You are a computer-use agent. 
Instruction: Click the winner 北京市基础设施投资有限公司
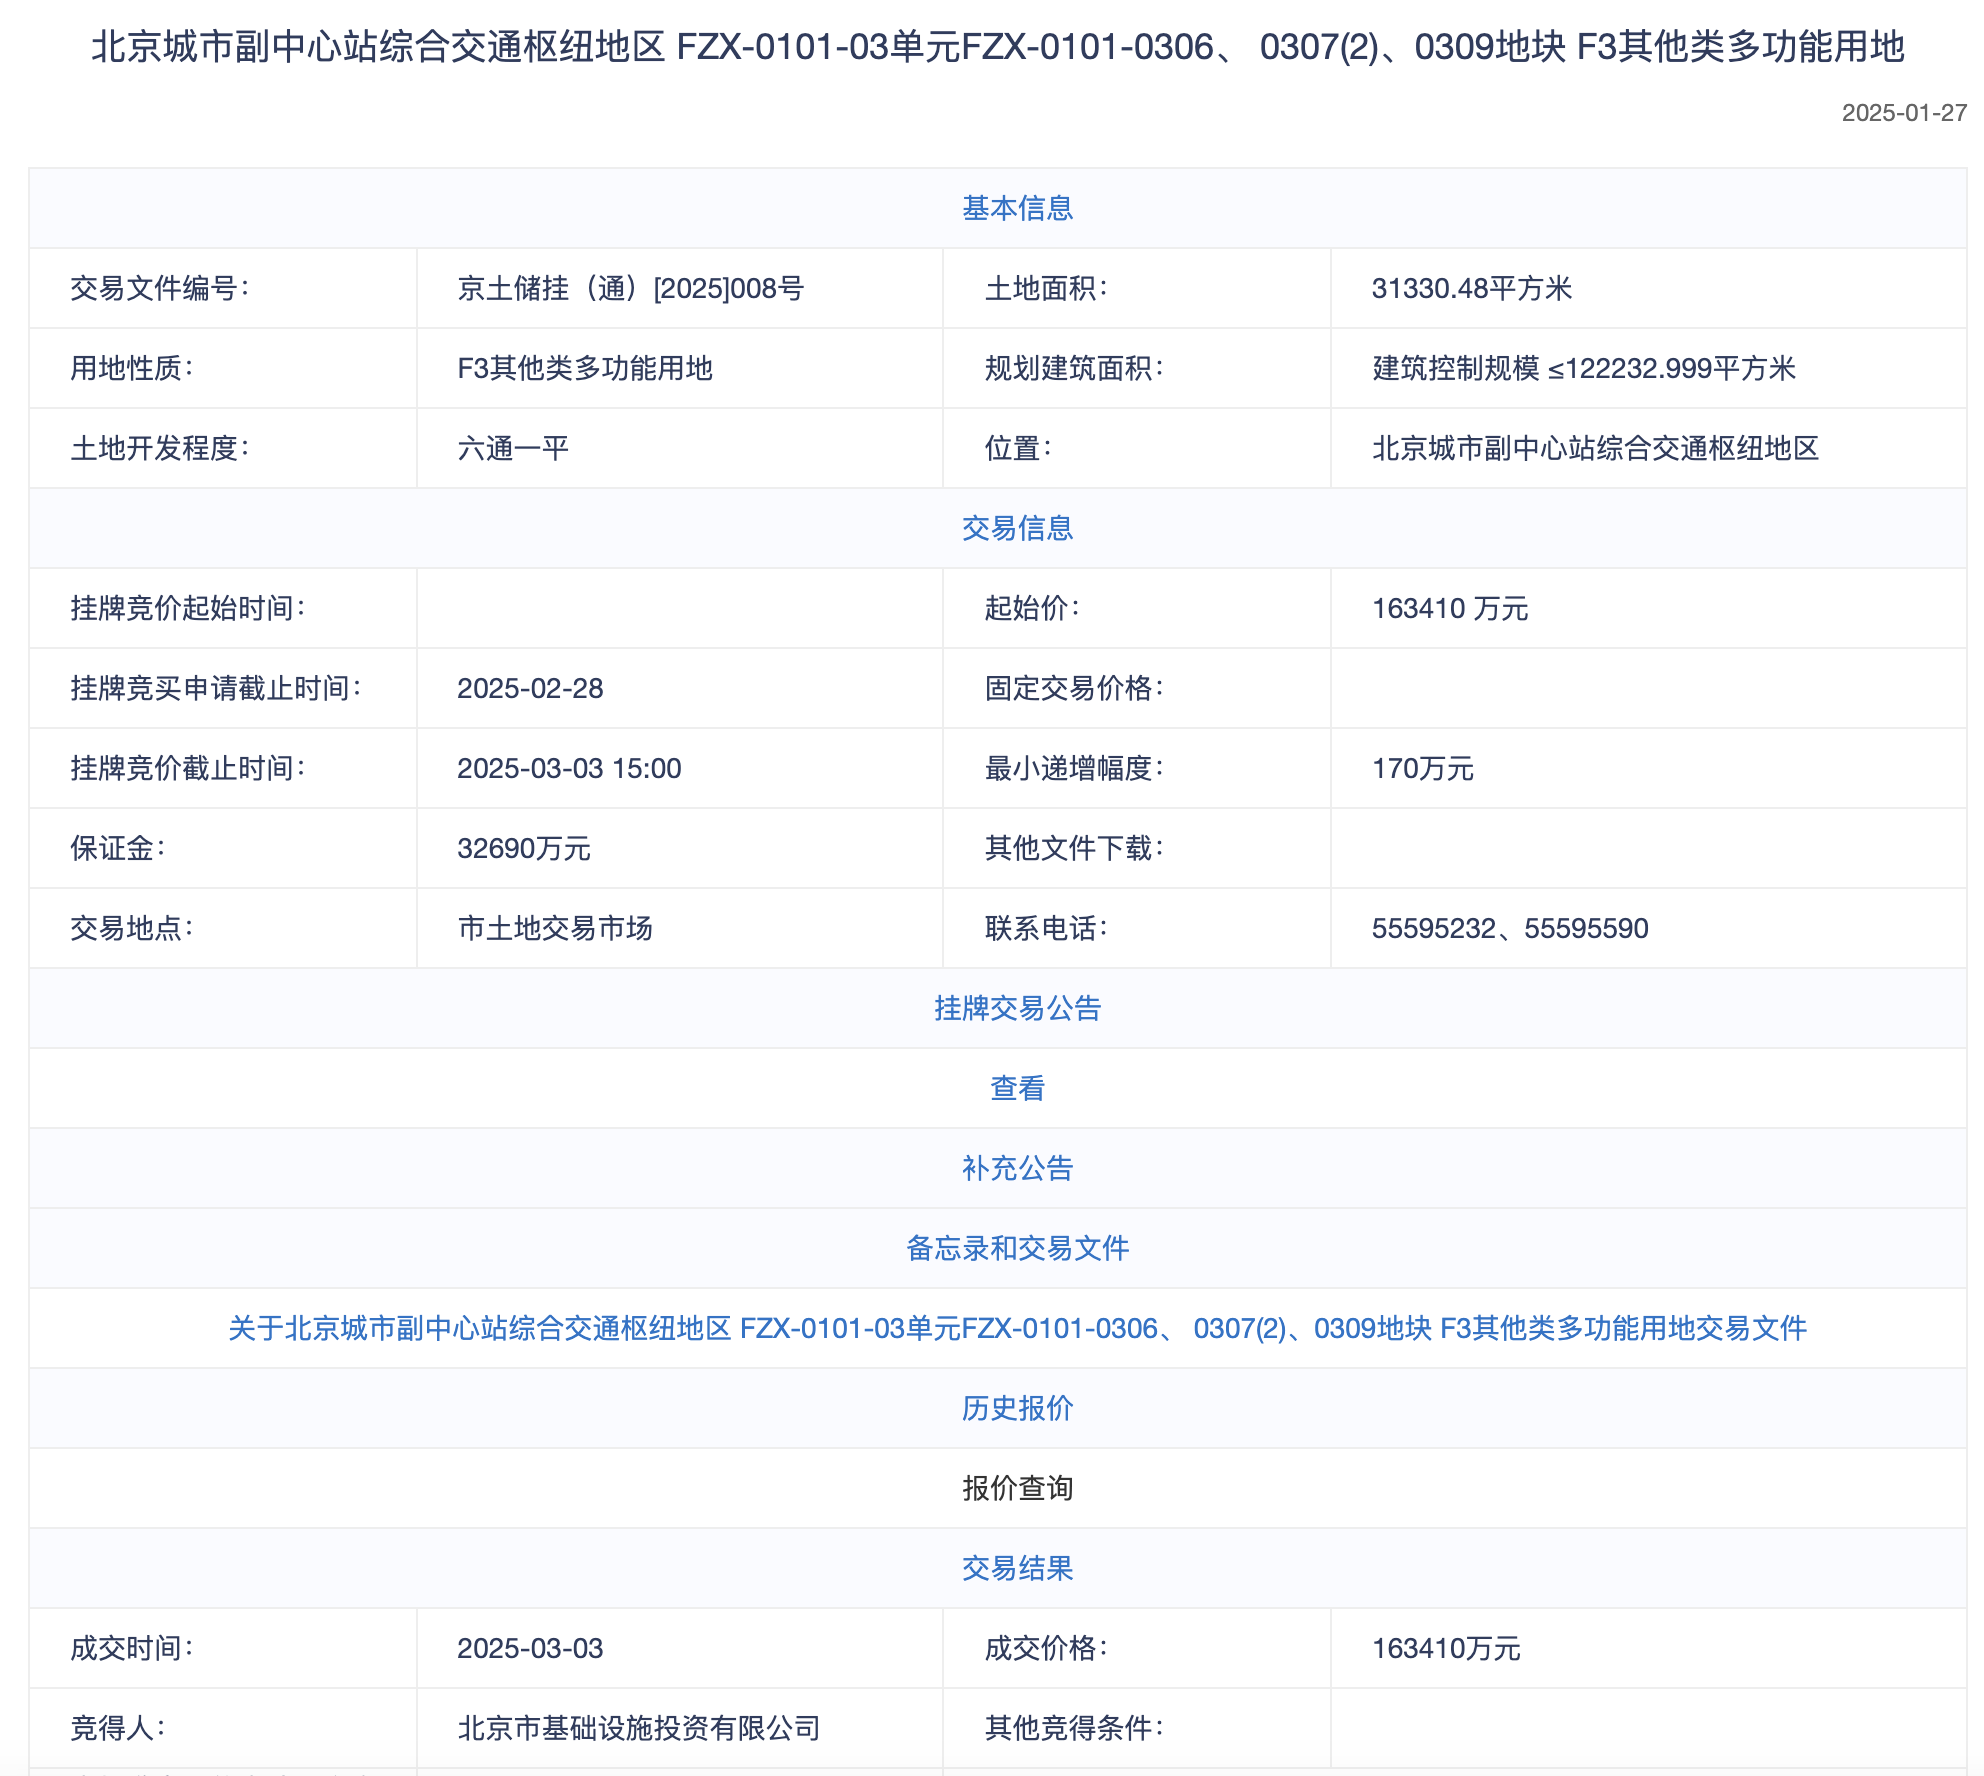coord(638,1728)
